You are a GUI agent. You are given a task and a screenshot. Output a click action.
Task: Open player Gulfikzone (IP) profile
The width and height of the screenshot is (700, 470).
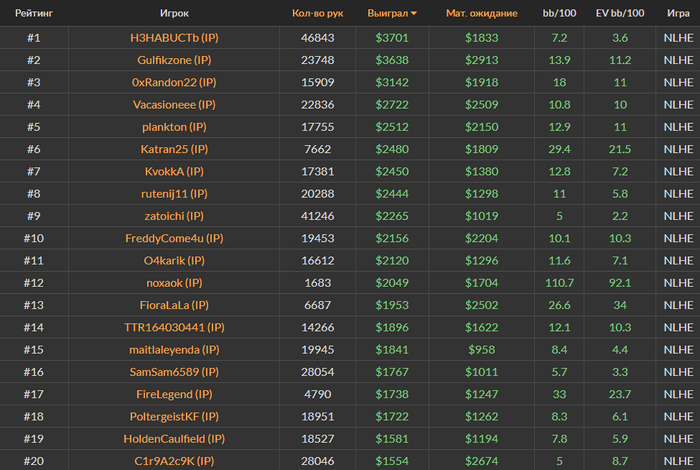(x=174, y=60)
